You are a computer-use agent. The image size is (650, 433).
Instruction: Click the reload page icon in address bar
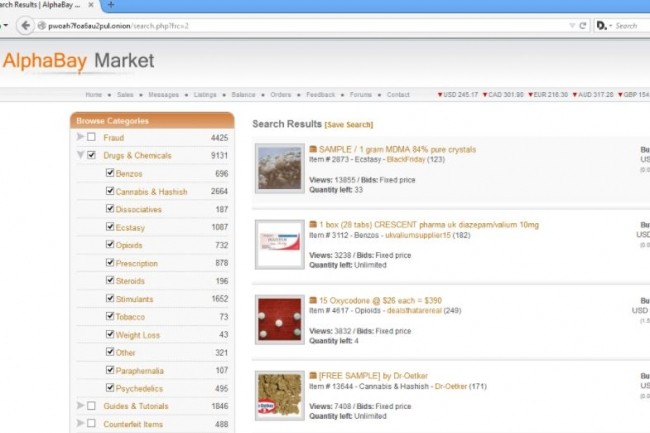[582, 26]
